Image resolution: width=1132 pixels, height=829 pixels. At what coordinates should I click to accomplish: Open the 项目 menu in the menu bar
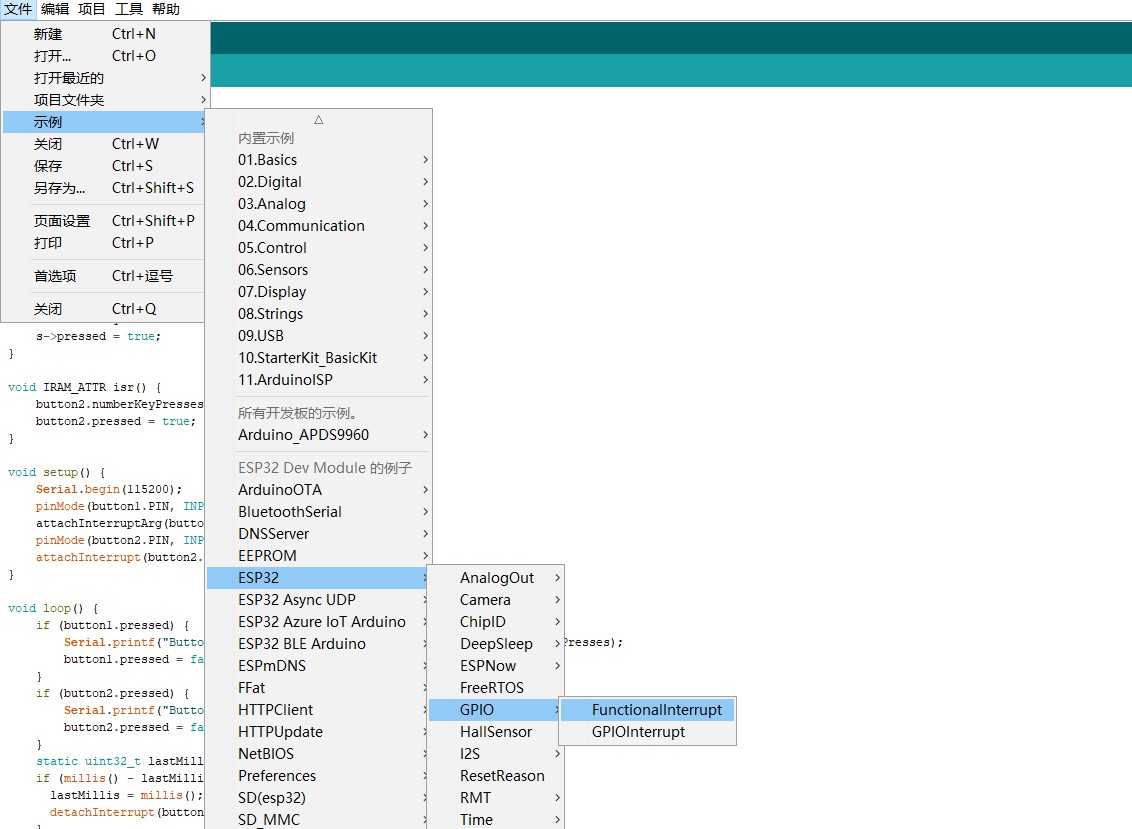click(92, 9)
